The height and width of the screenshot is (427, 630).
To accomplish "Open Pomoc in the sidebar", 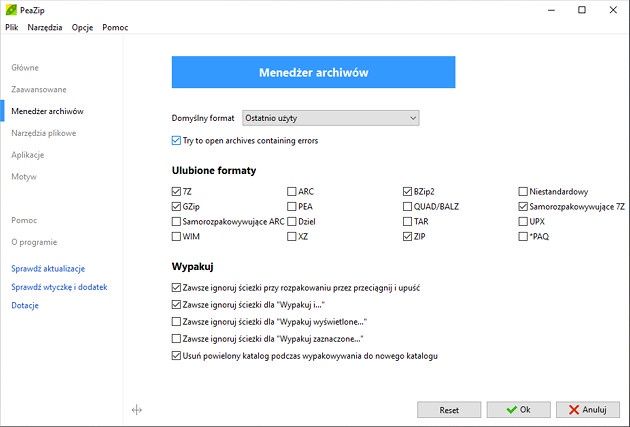I will pyautogui.click(x=24, y=220).
